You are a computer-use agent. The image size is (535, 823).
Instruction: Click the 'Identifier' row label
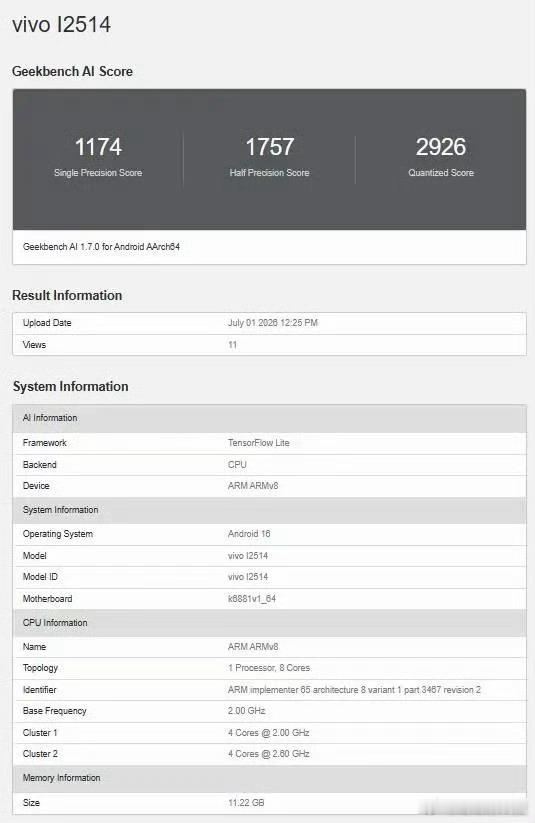[39, 690]
